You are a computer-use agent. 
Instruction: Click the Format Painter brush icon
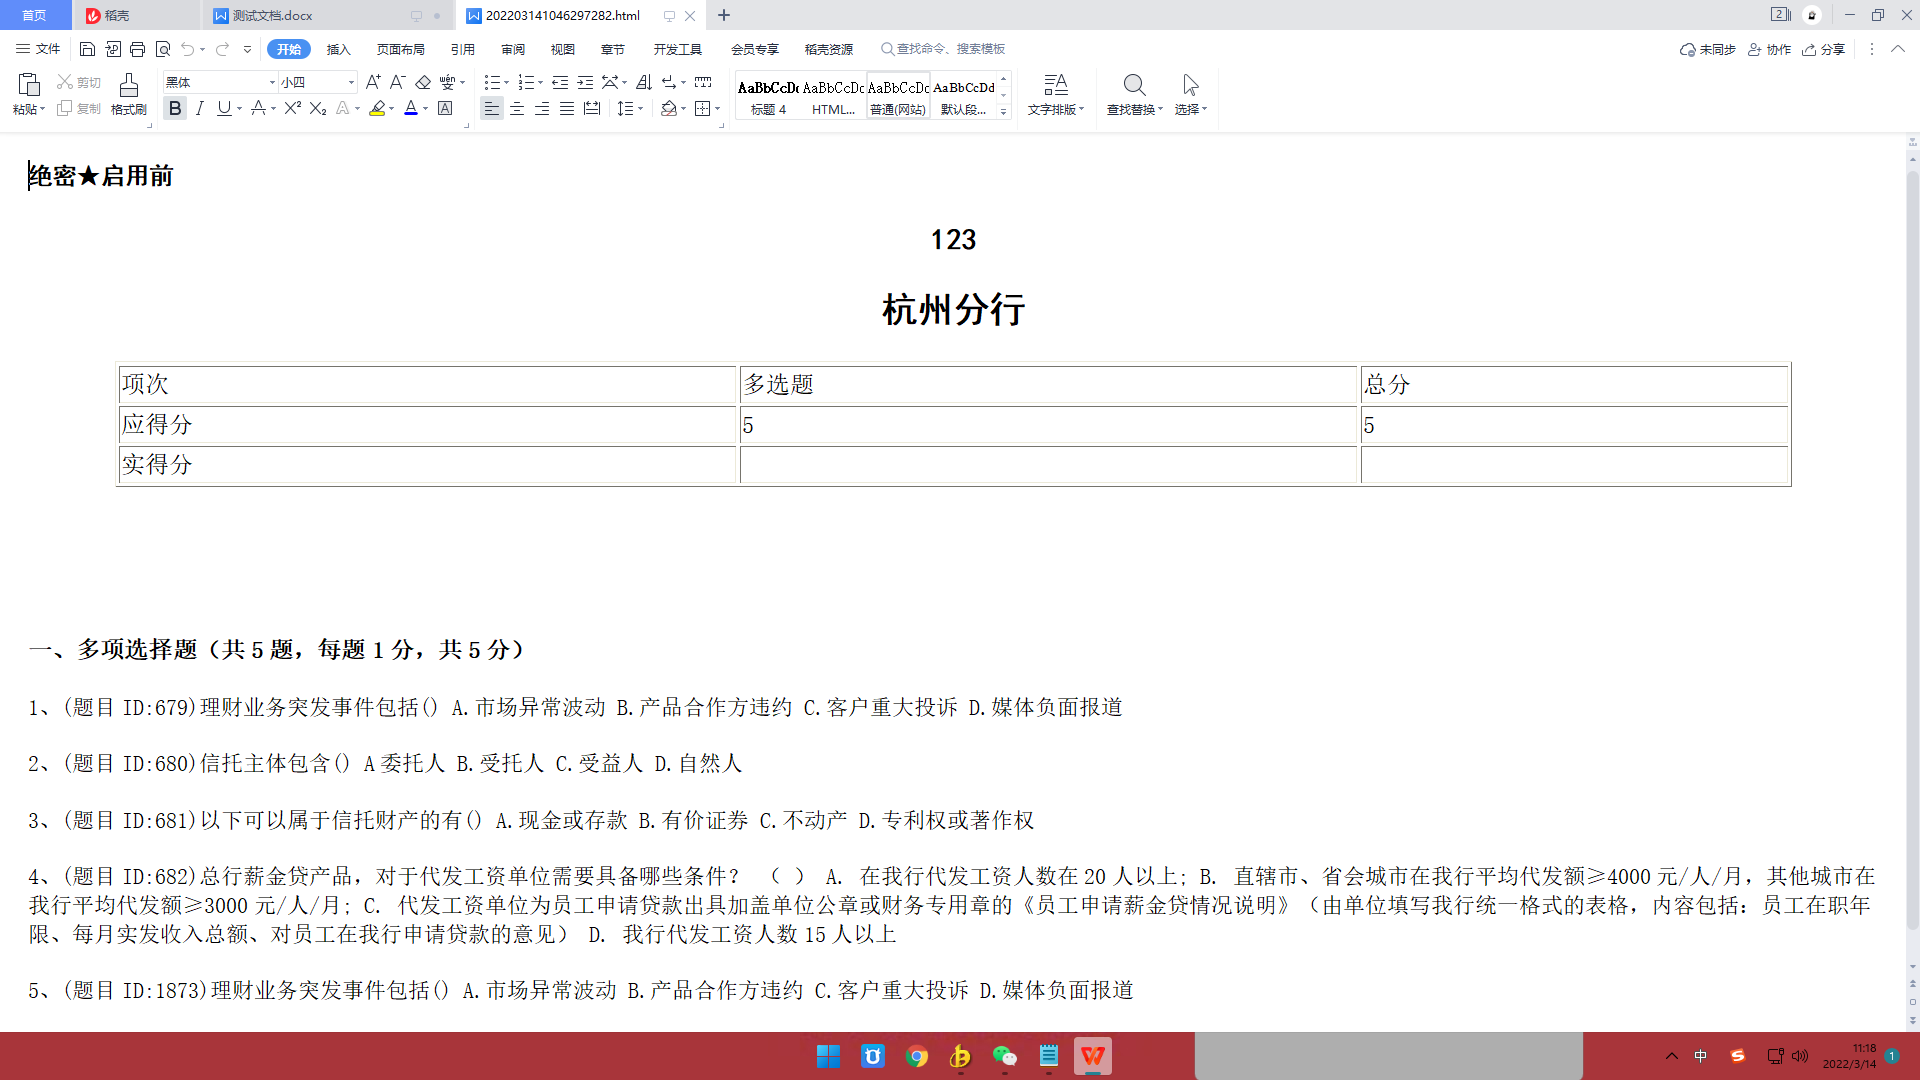[128, 86]
